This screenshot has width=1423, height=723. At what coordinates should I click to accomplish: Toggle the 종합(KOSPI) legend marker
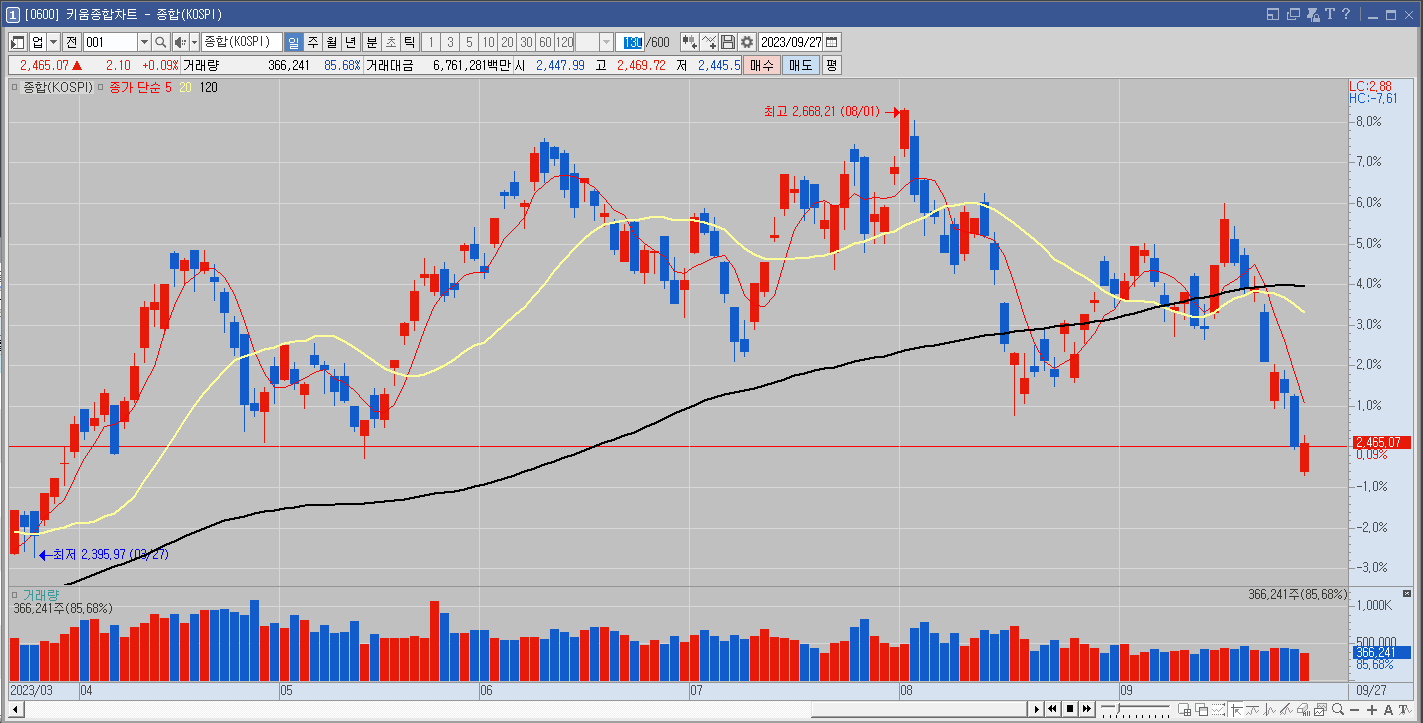coord(15,87)
